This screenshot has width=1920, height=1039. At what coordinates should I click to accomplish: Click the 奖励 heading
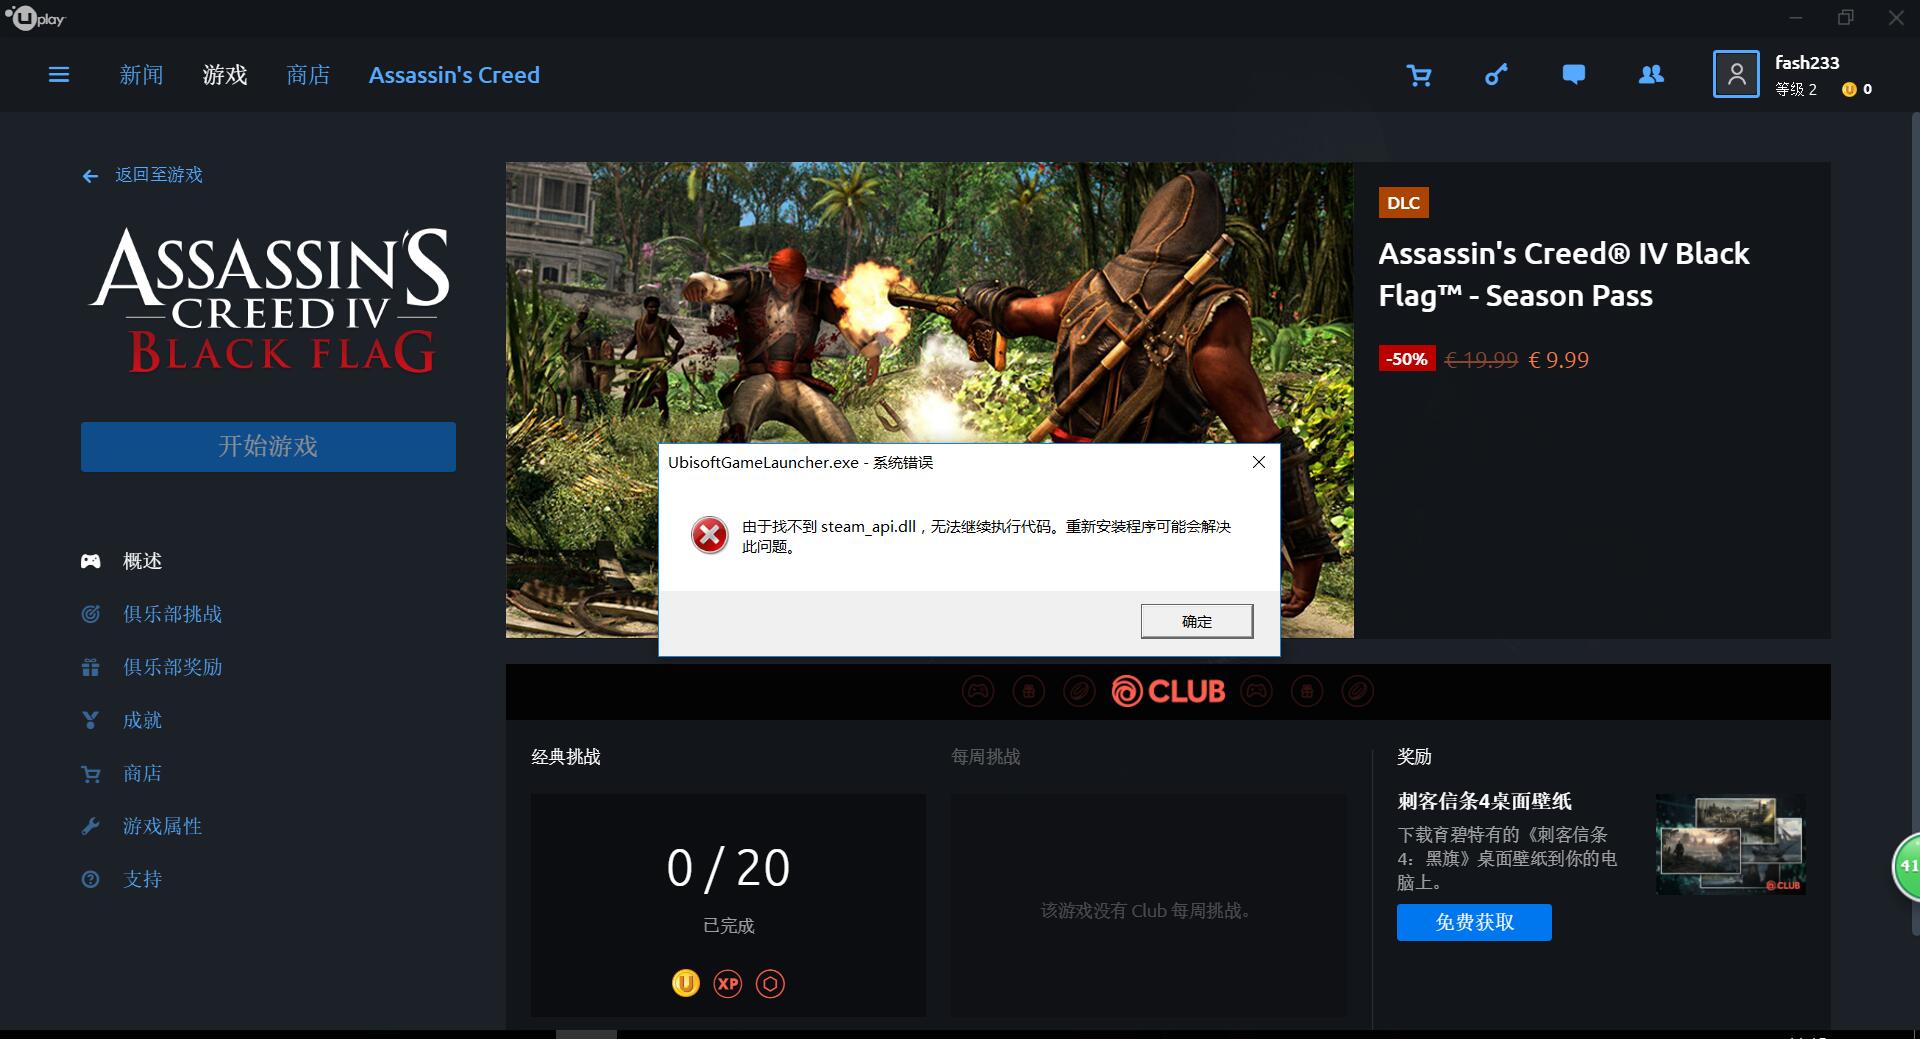point(1415,757)
